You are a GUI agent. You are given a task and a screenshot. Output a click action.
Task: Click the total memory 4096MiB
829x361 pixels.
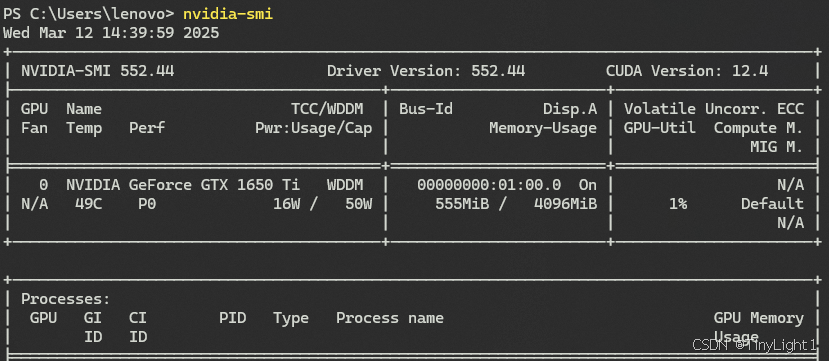pyautogui.click(x=565, y=204)
